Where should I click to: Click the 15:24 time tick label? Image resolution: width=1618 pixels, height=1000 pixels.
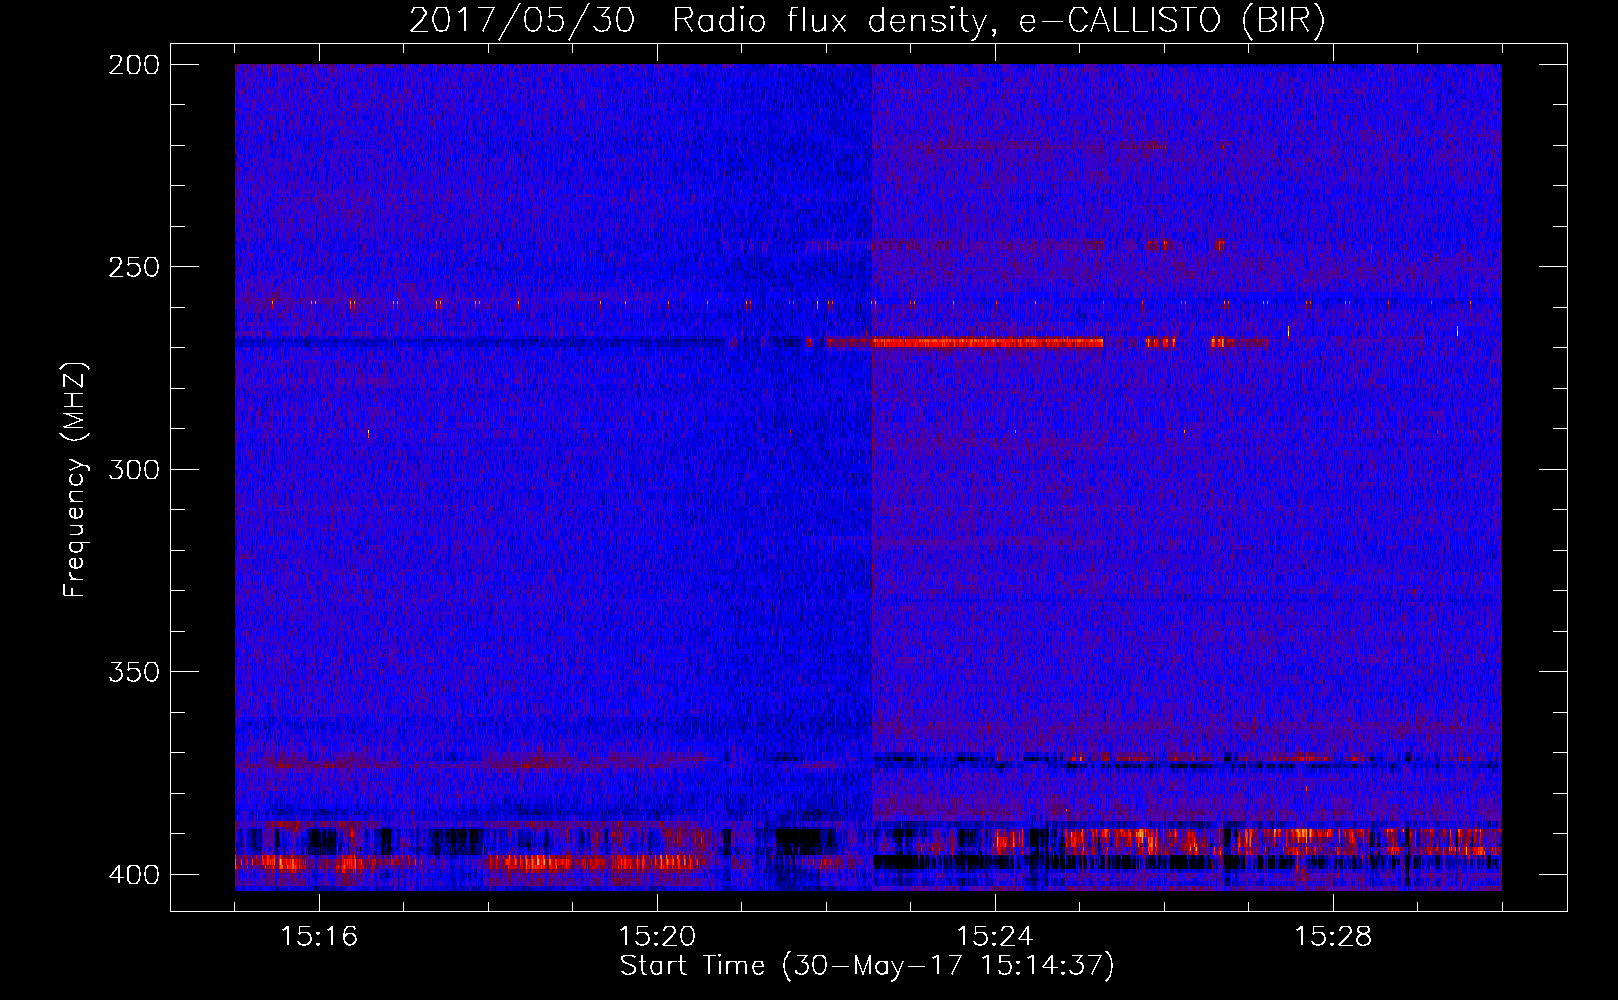[995, 936]
